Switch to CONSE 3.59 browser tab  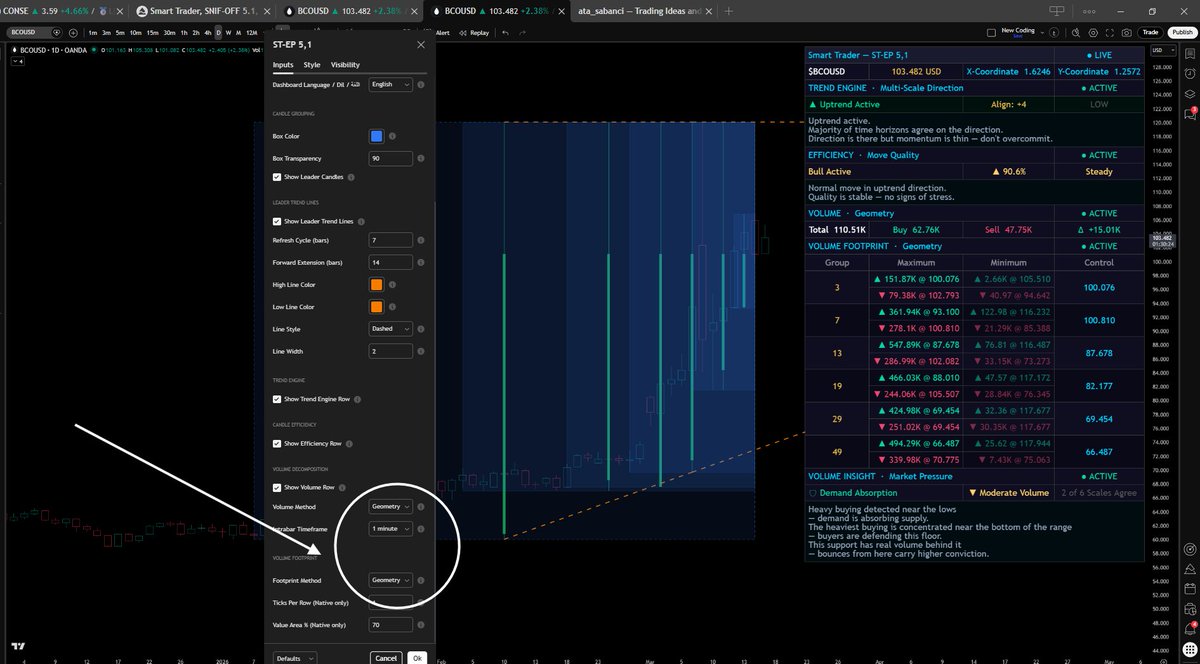[62, 11]
